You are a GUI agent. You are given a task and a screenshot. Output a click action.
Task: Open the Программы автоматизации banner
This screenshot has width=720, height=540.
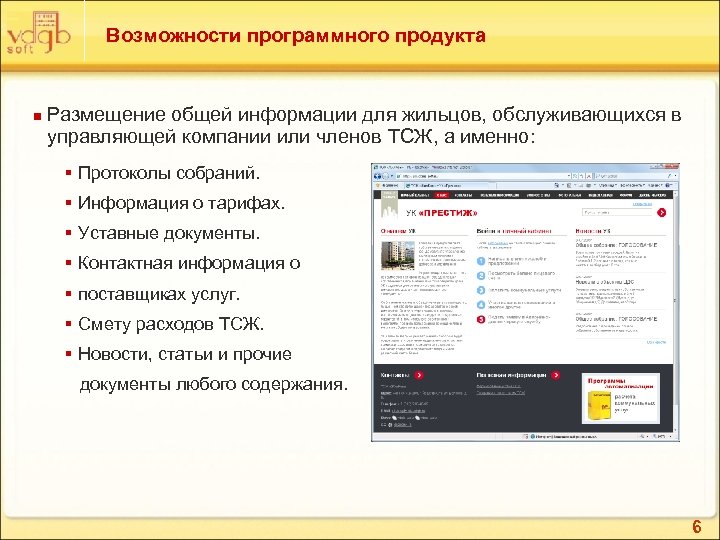point(621,398)
